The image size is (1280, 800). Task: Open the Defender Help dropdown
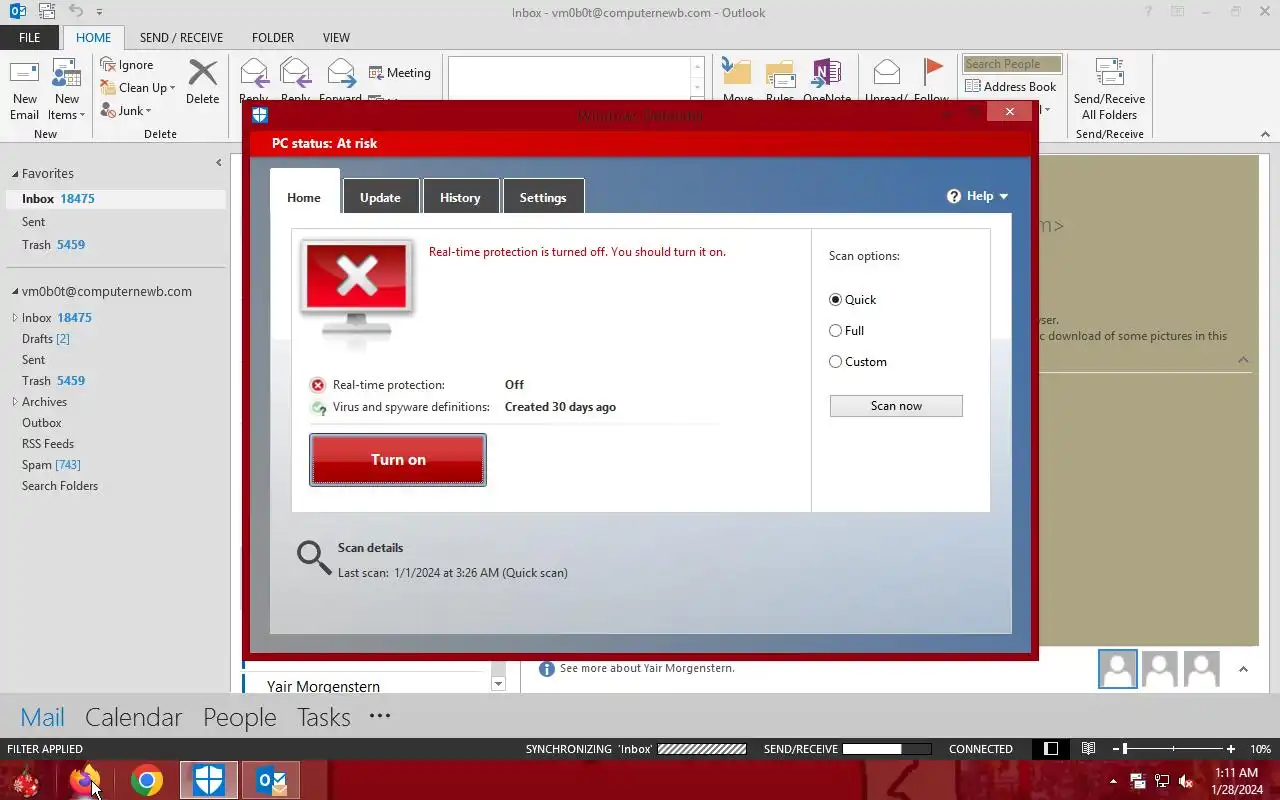pos(977,196)
